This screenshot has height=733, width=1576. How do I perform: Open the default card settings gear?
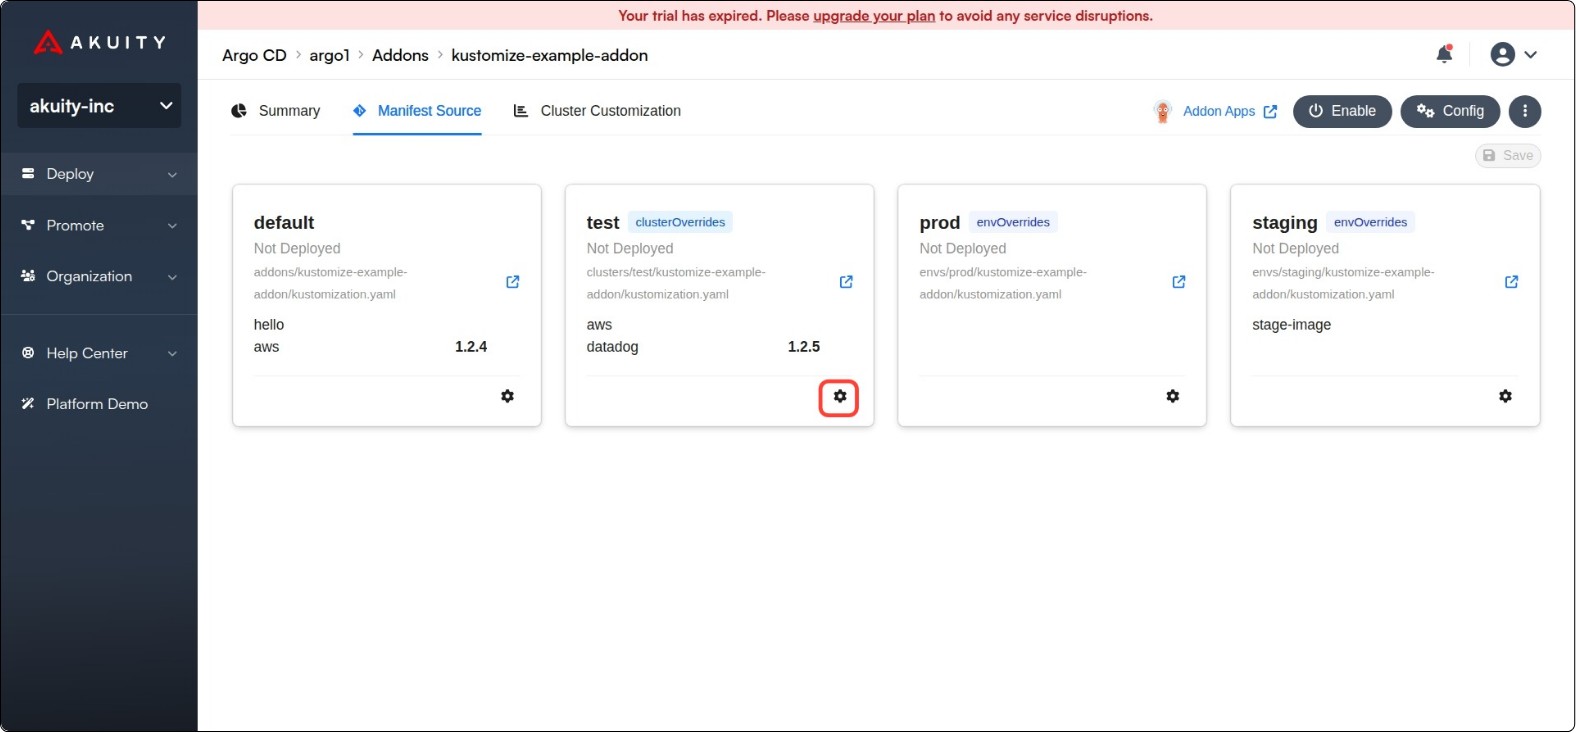(508, 397)
